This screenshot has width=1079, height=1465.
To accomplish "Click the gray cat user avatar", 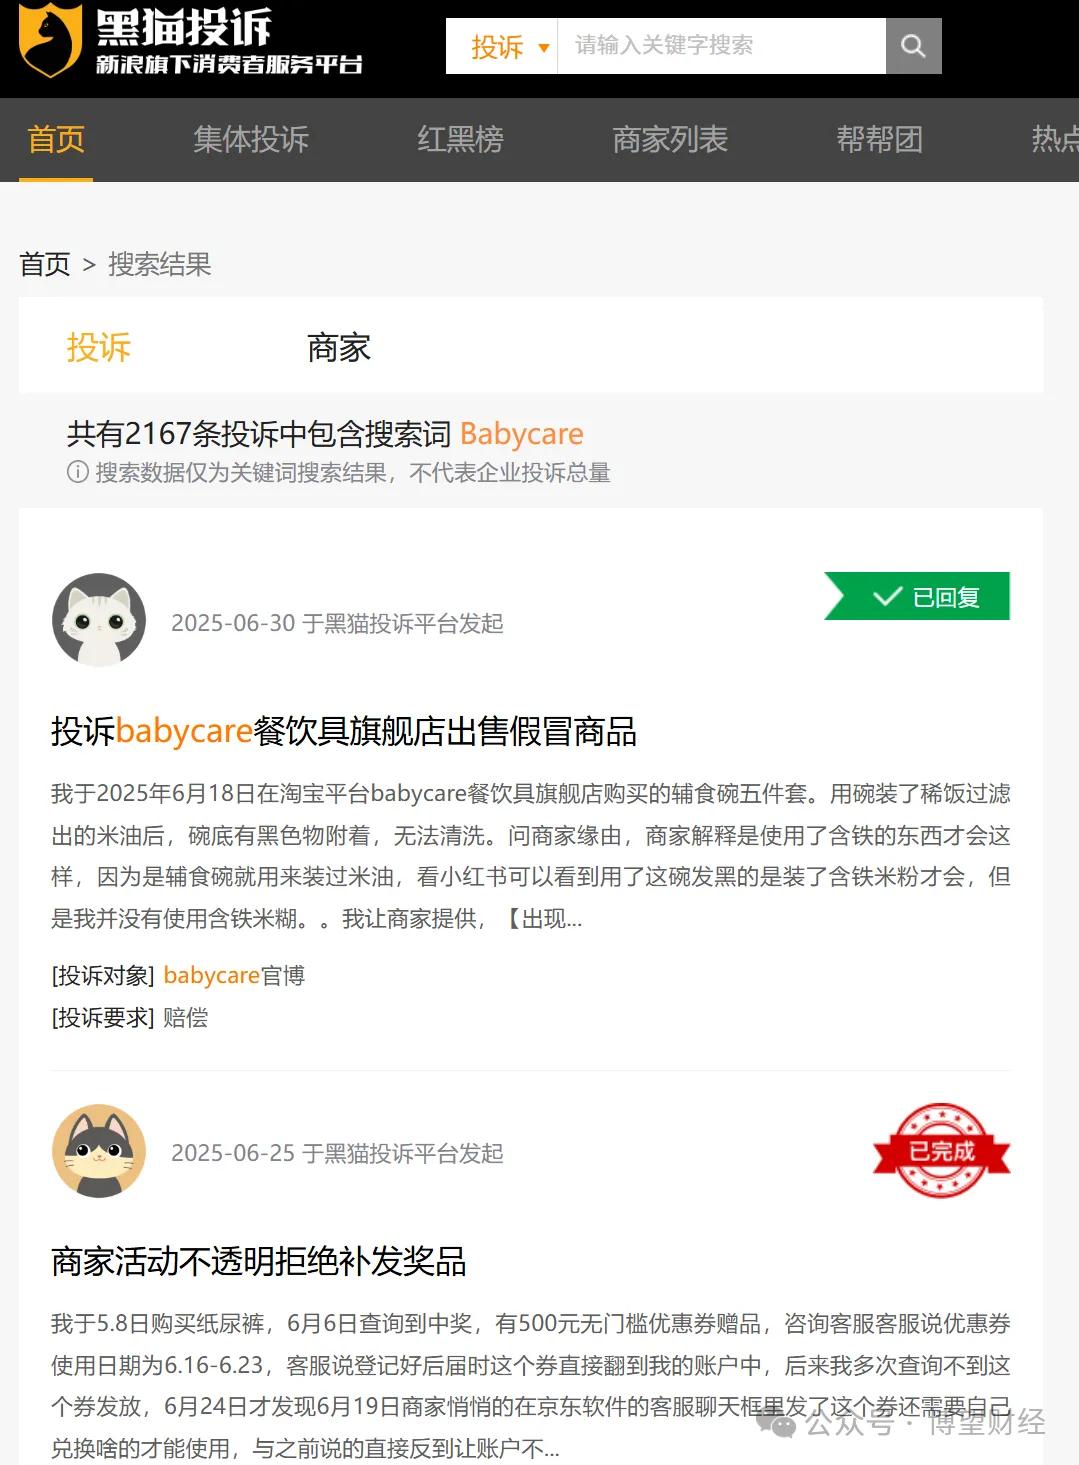I will point(99,1151).
